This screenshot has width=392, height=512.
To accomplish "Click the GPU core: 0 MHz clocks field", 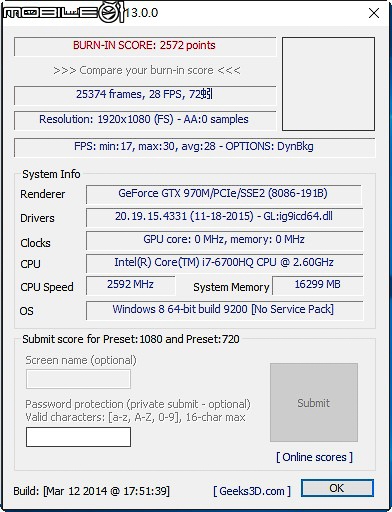I will 224,240.
